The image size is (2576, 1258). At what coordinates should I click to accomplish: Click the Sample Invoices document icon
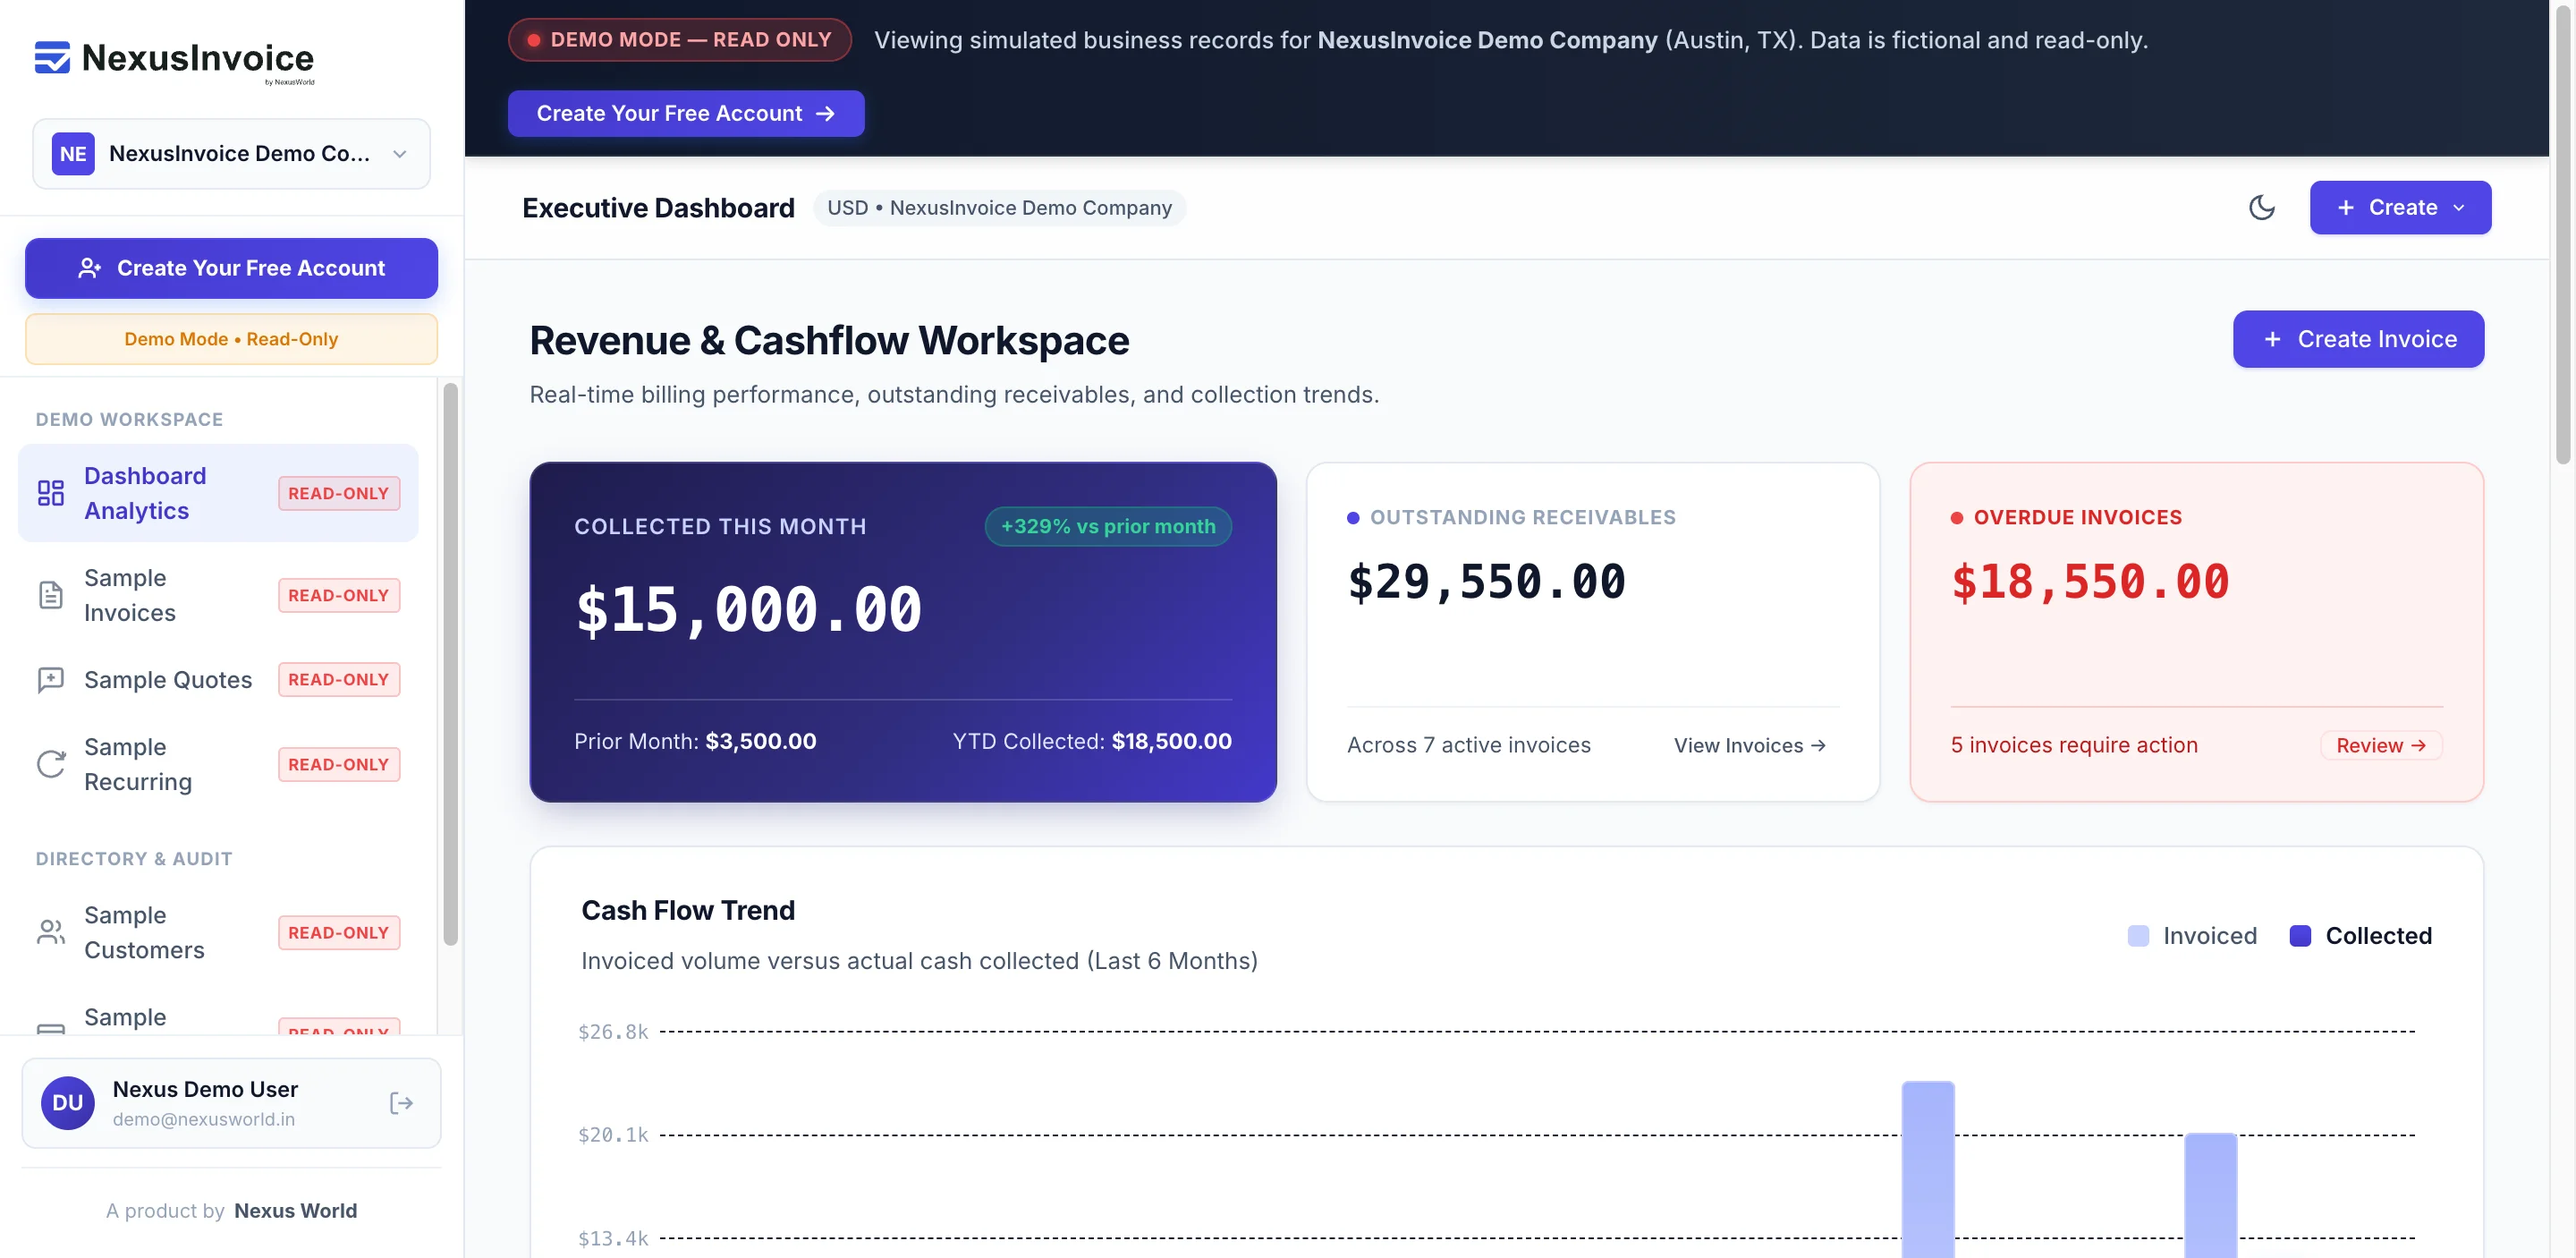coord(51,595)
